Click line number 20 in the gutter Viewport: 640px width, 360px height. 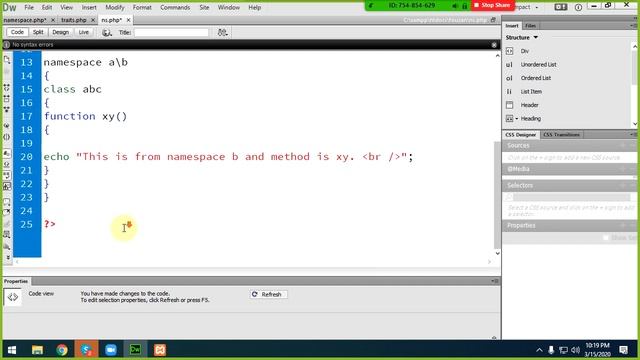pyautogui.click(x=27, y=157)
